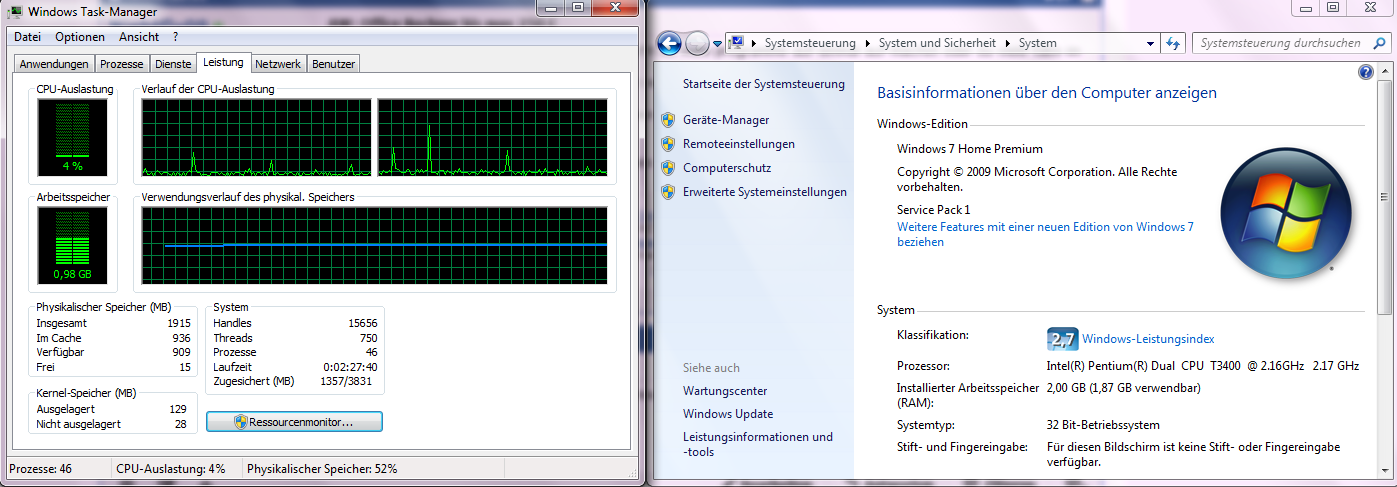Open Remoteeinstellungen link
1397x487 pixels.
pyautogui.click(x=739, y=144)
